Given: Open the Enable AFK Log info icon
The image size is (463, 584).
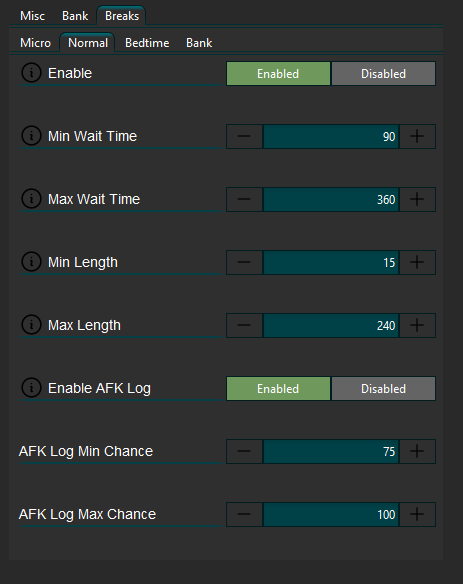Looking at the screenshot, I should tap(31, 388).
